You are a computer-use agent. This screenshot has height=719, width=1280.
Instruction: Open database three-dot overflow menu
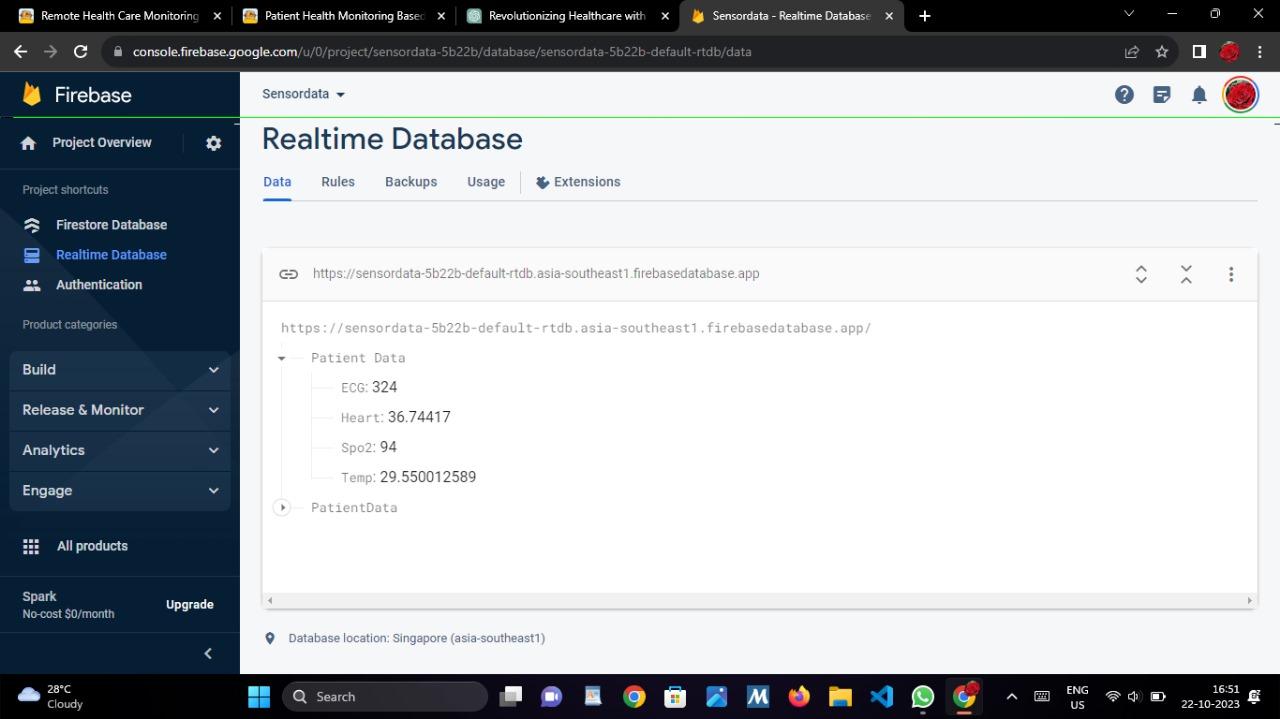pos(1231,274)
